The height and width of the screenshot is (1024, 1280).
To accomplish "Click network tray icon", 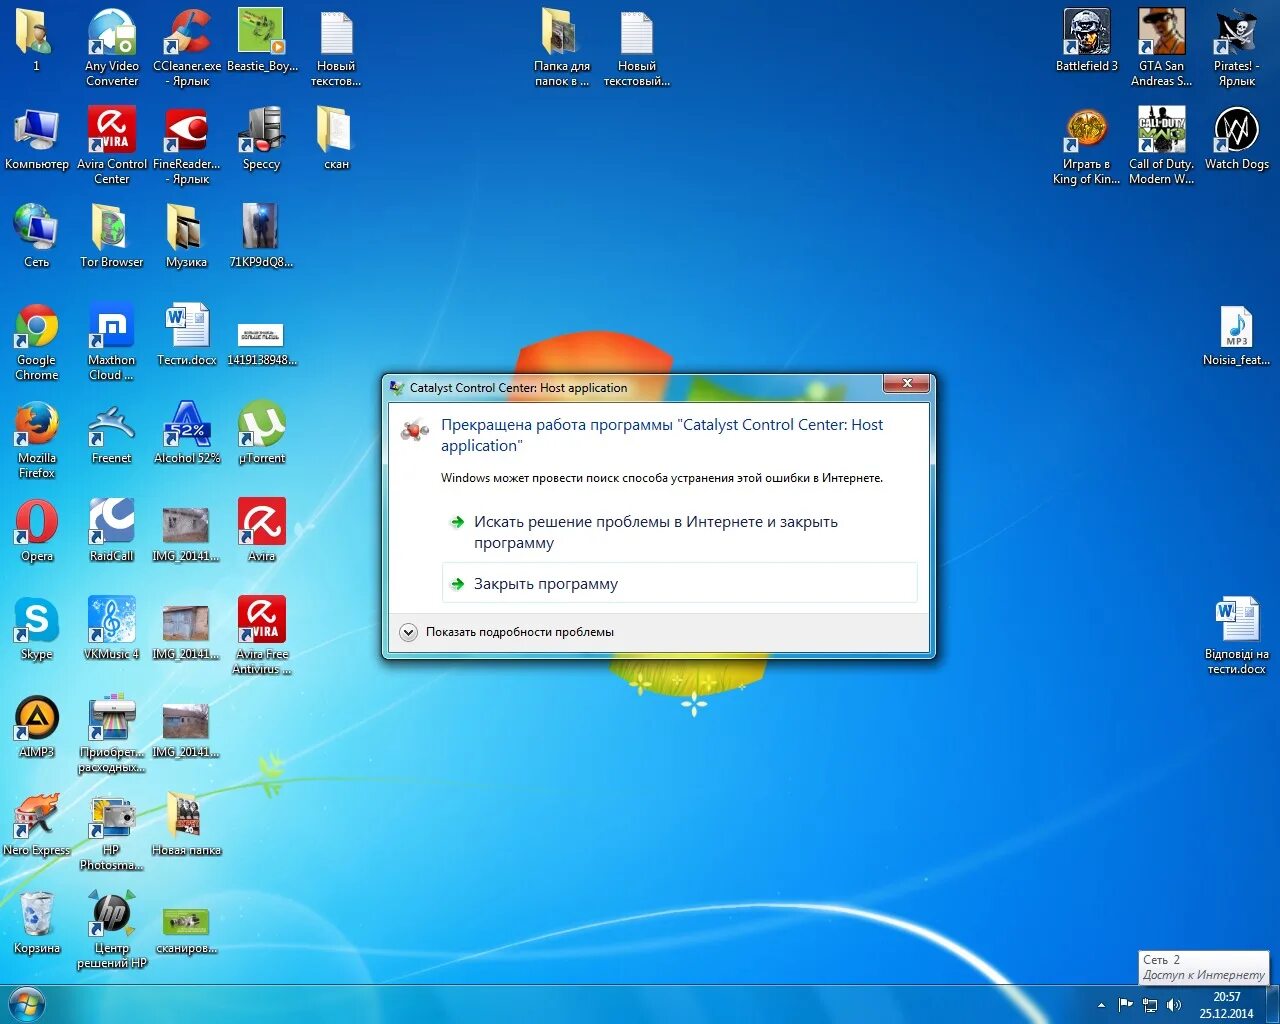I will [x=1150, y=1005].
